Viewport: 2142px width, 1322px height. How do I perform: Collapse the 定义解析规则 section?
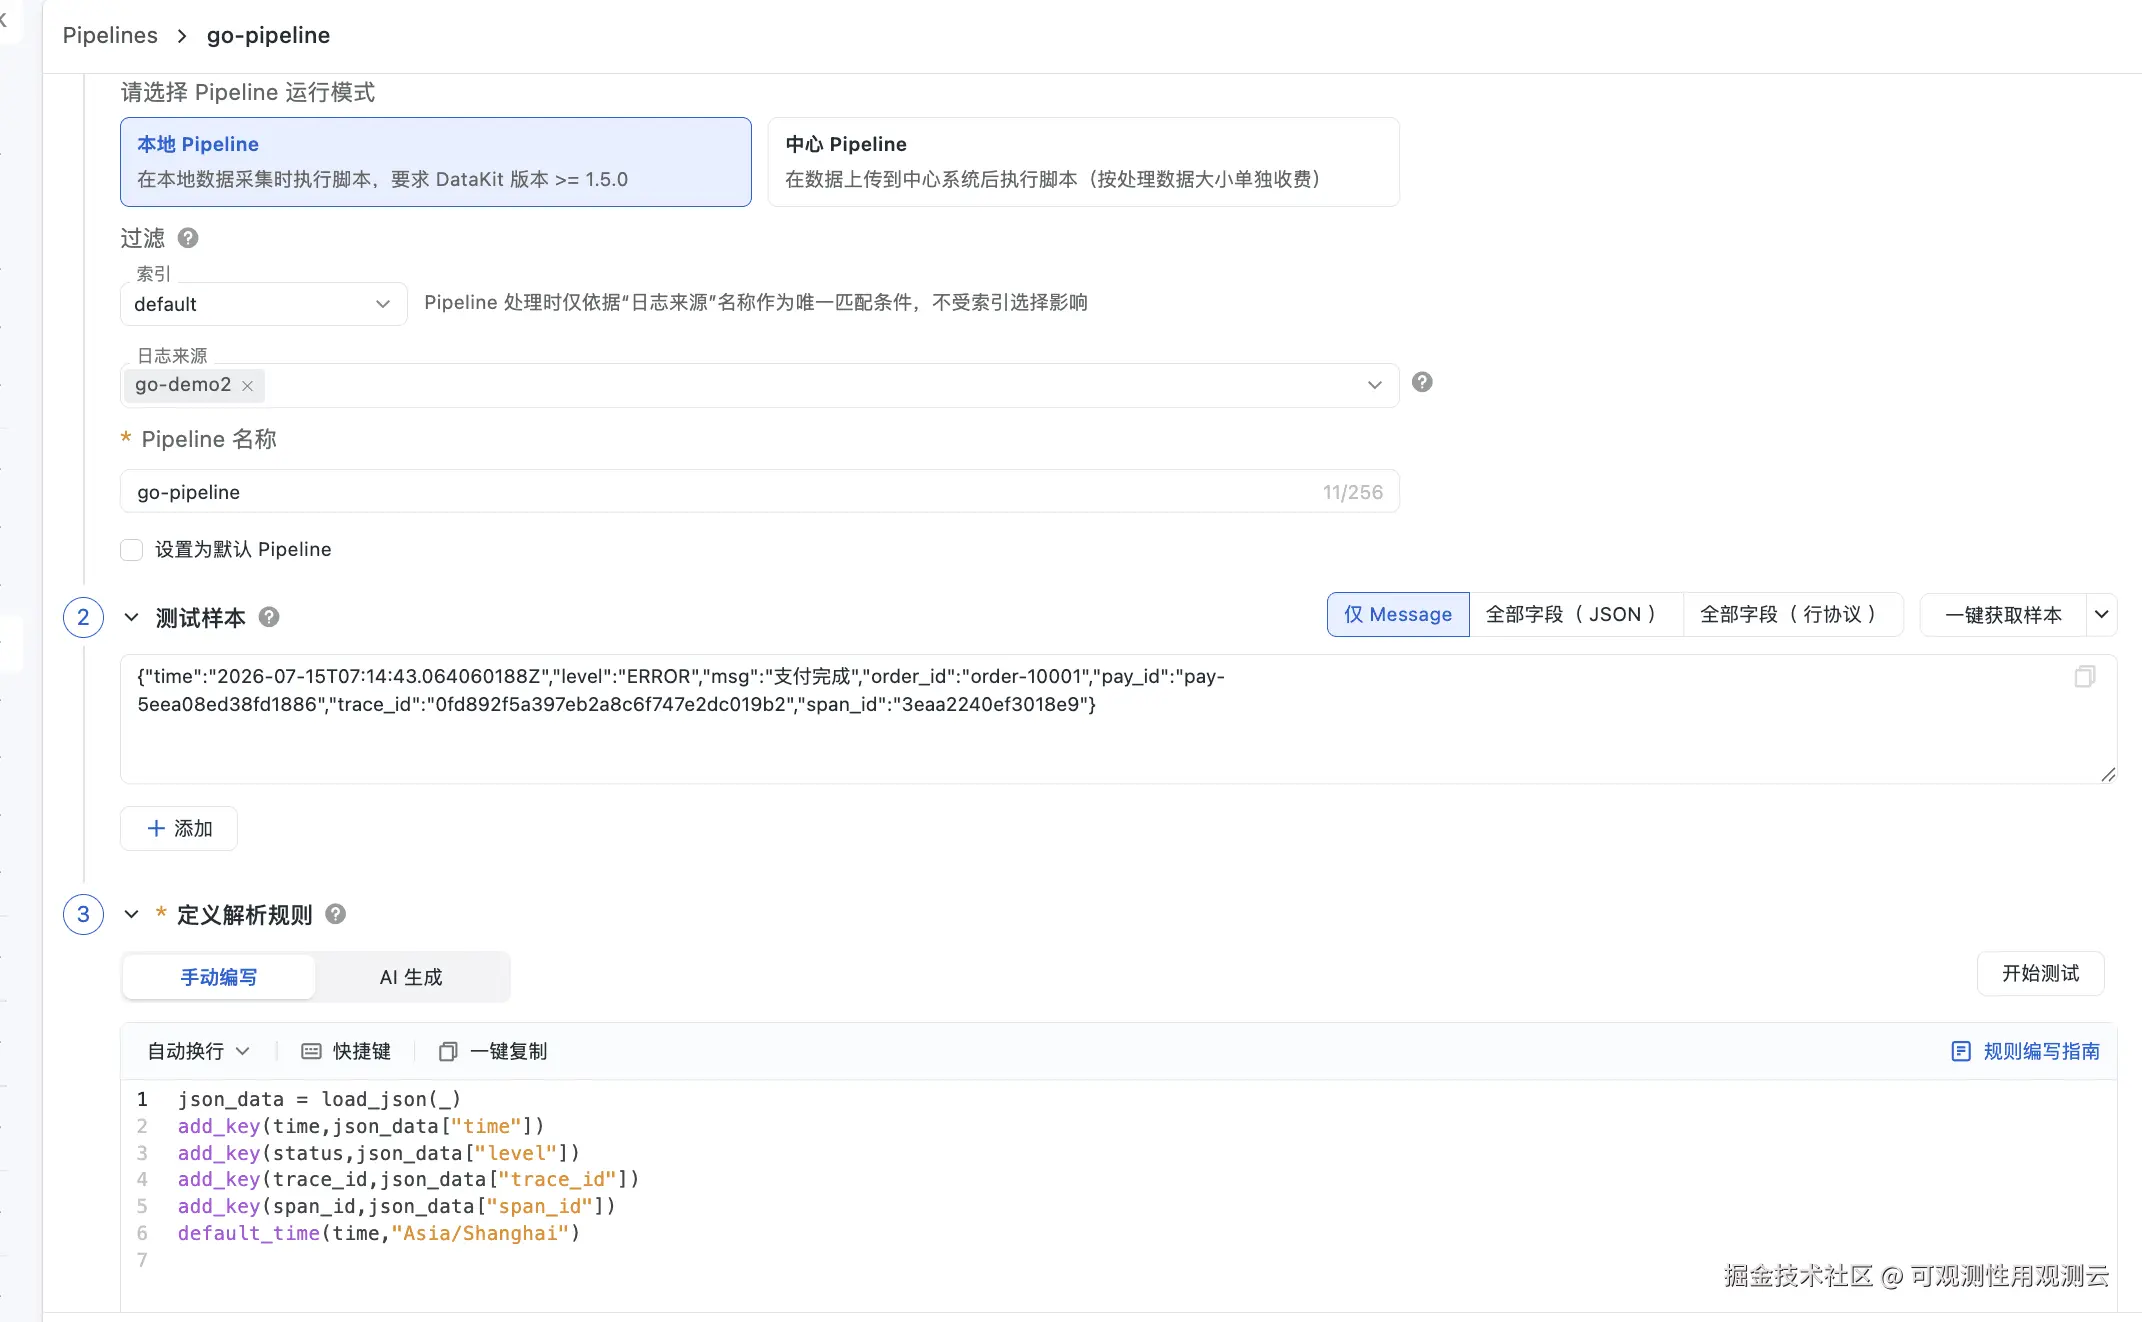coord(131,914)
